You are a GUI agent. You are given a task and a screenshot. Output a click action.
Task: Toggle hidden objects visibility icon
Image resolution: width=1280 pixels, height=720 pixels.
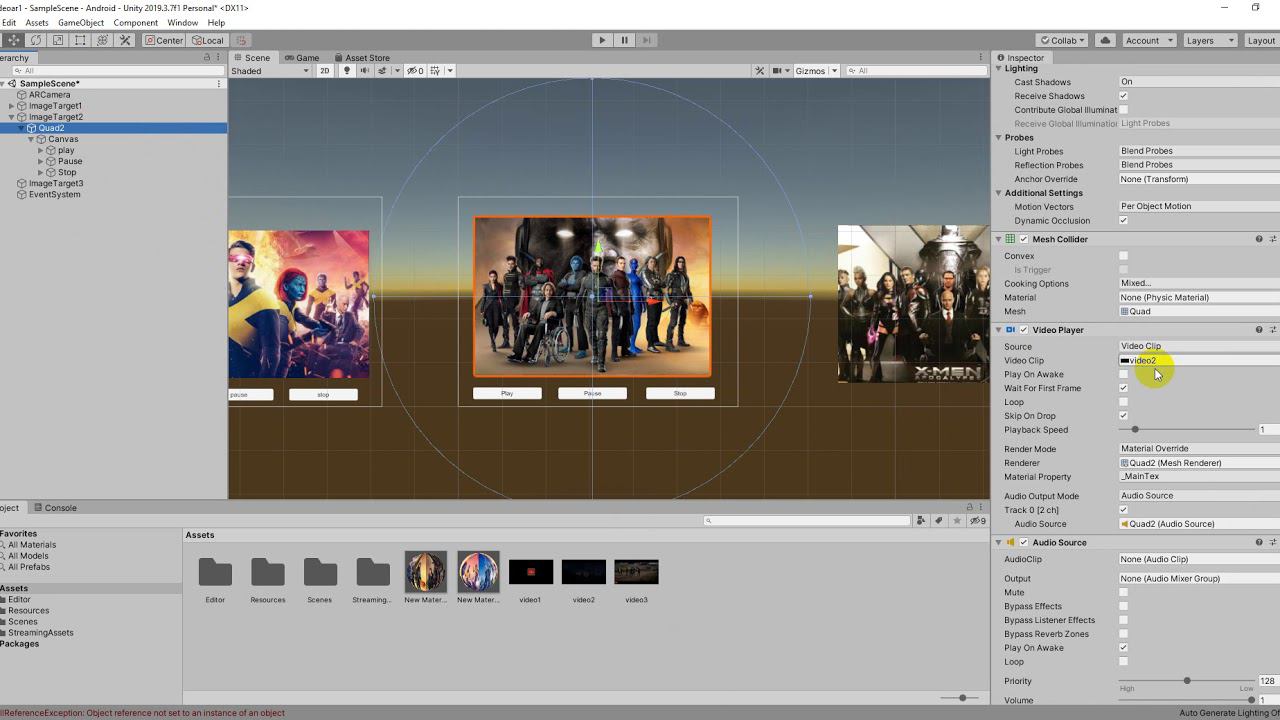coord(415,71)
